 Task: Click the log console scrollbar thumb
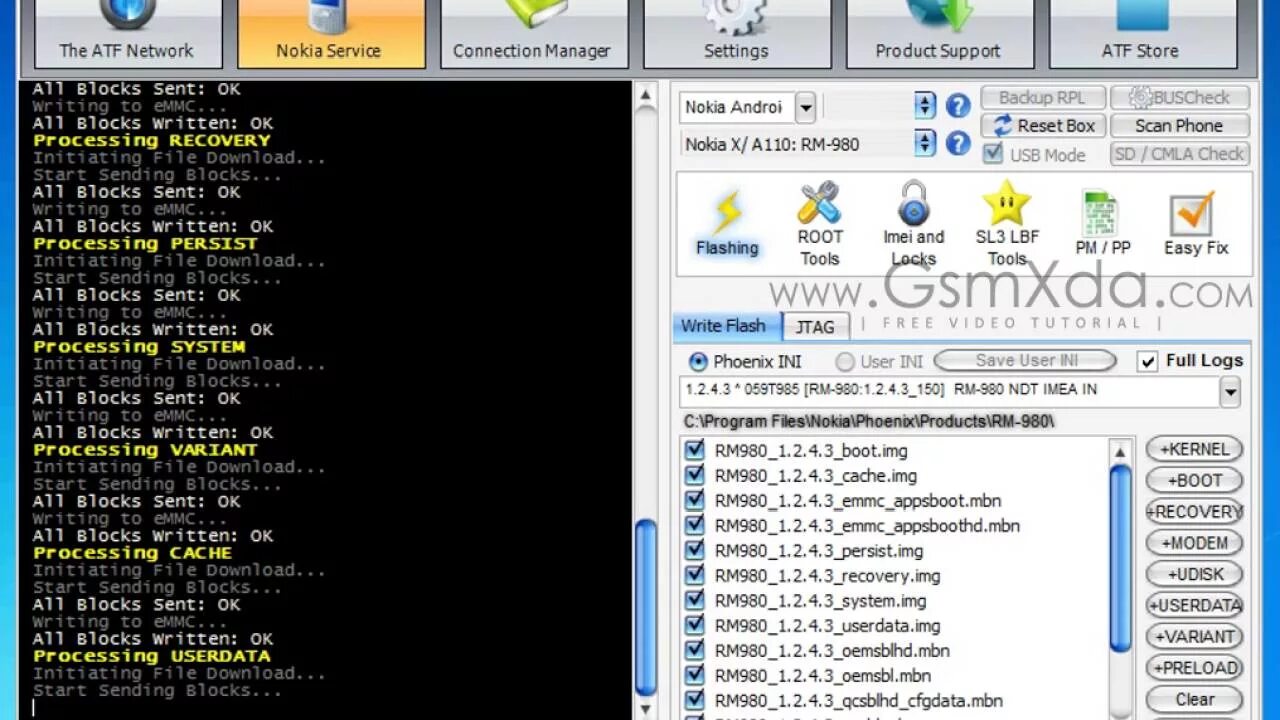646,607
